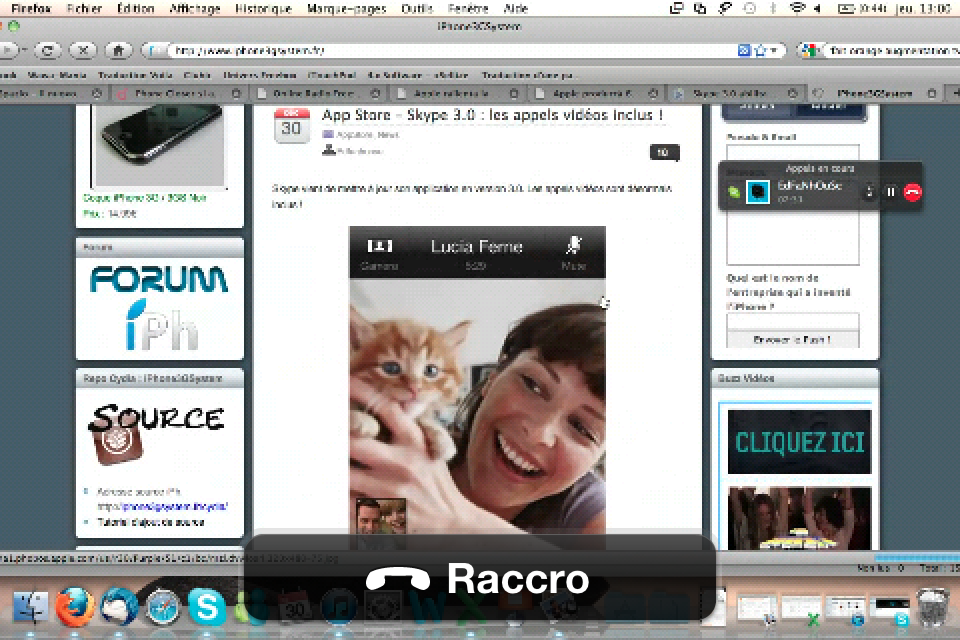The image size is (960, 640).
Task: Click the Envoyer le Push button
Action: [x=792, y=340]
